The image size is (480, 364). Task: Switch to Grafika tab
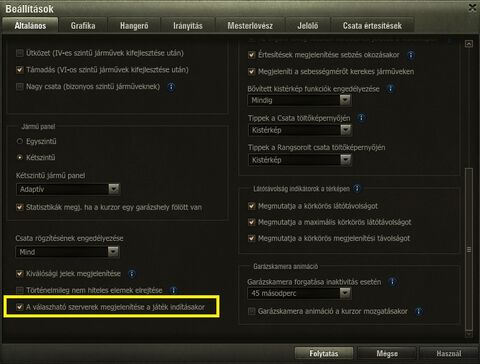coord(83,26)
